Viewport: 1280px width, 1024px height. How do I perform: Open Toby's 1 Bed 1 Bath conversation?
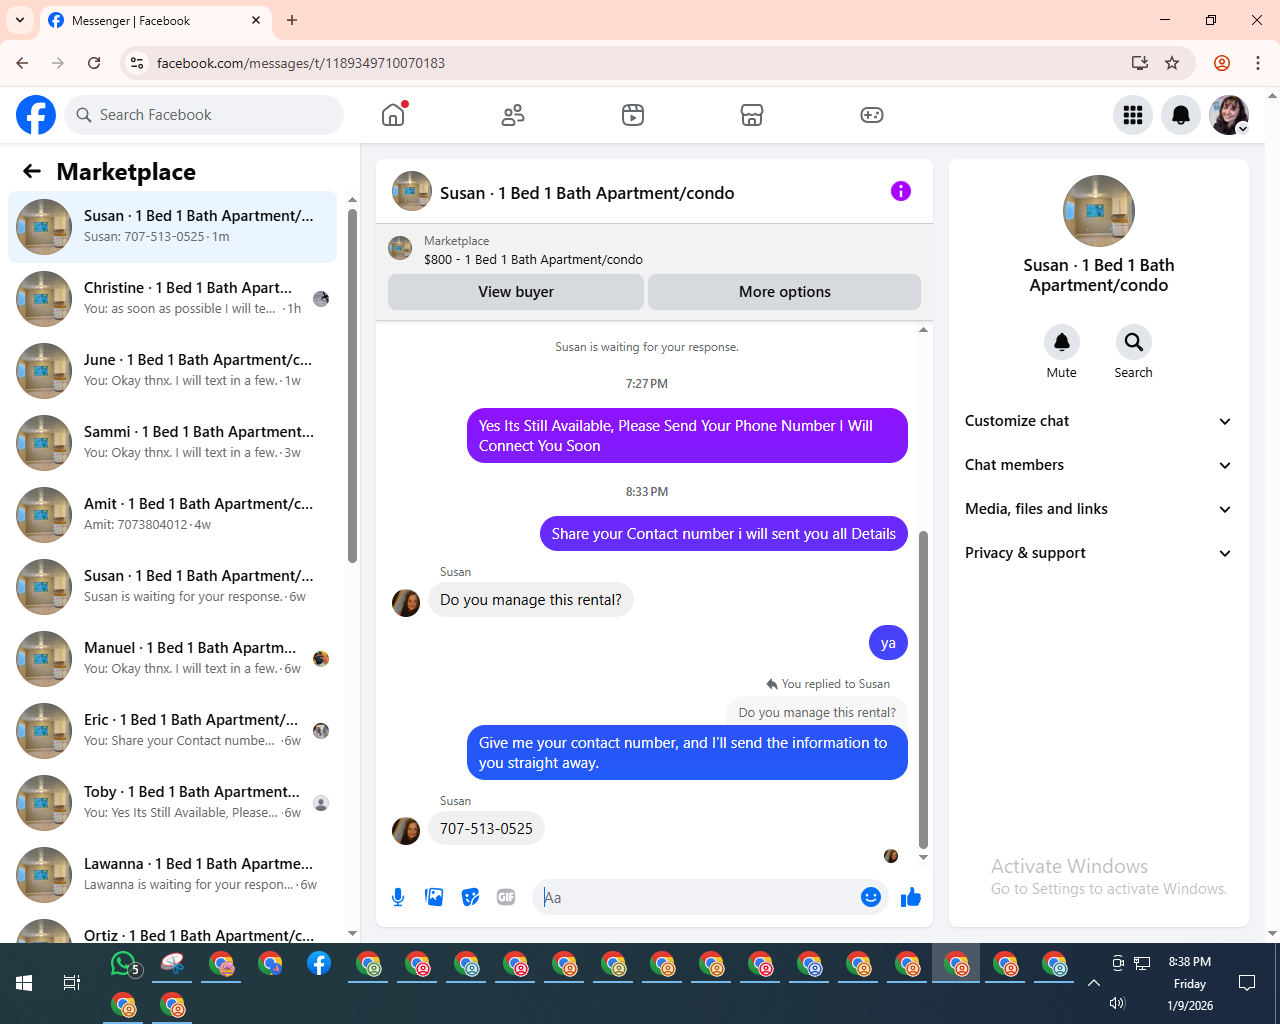(x=172, y=803)
